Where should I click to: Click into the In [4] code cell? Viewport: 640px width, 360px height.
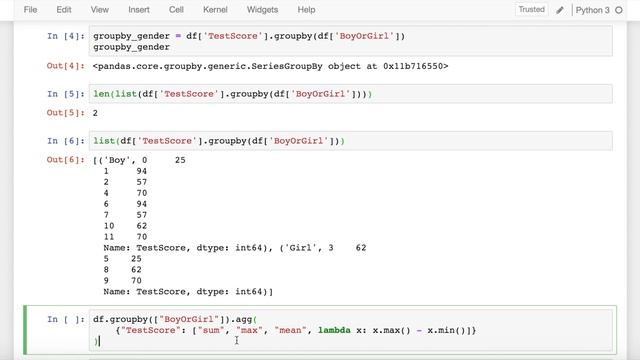(350, 41)
